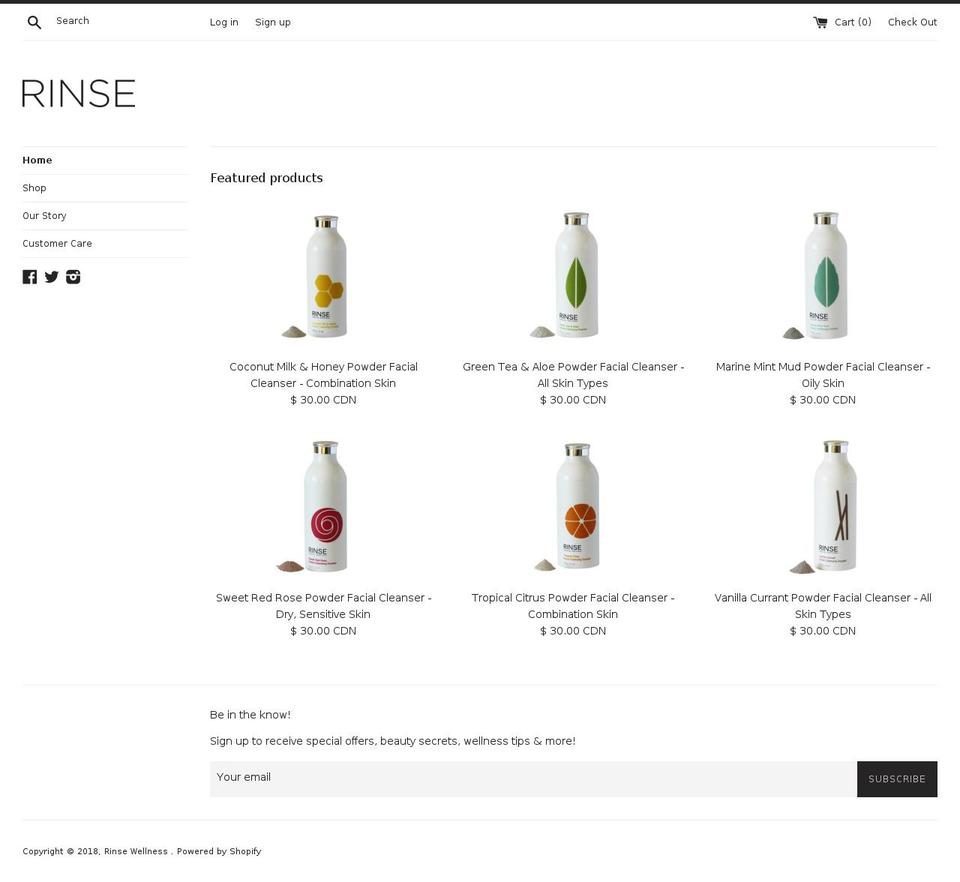Open Rinse Wellness footer link
Viewport: 960px width, 882px height.
coord(136,851)
